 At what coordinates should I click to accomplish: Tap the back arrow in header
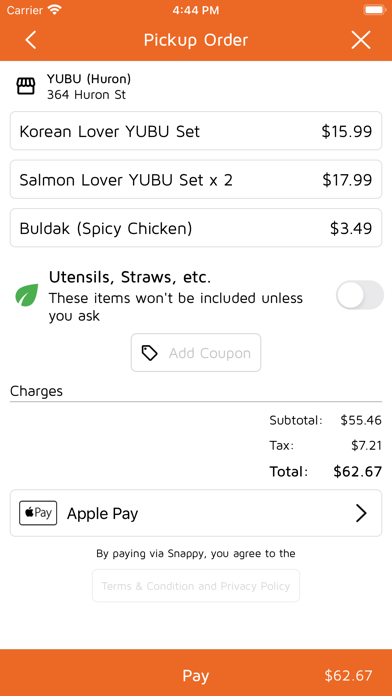[30, 40]
